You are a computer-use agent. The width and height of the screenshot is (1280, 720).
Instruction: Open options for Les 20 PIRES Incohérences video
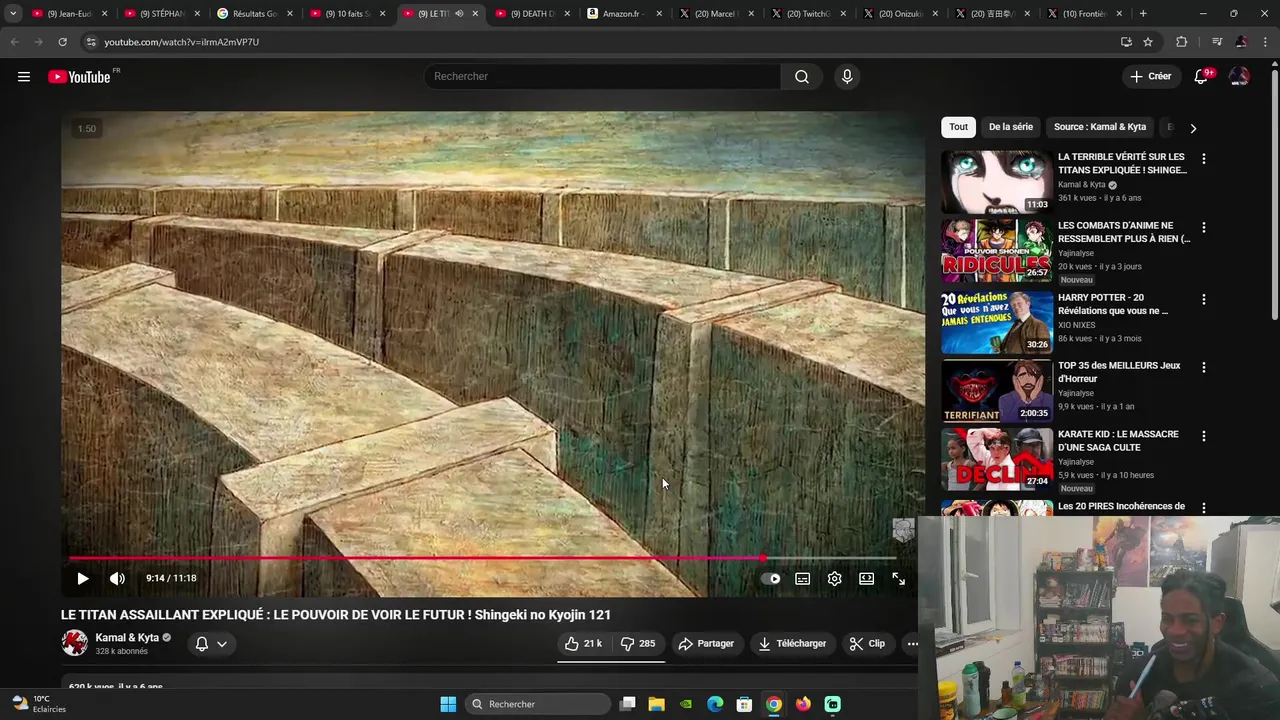pos(1204,508)
